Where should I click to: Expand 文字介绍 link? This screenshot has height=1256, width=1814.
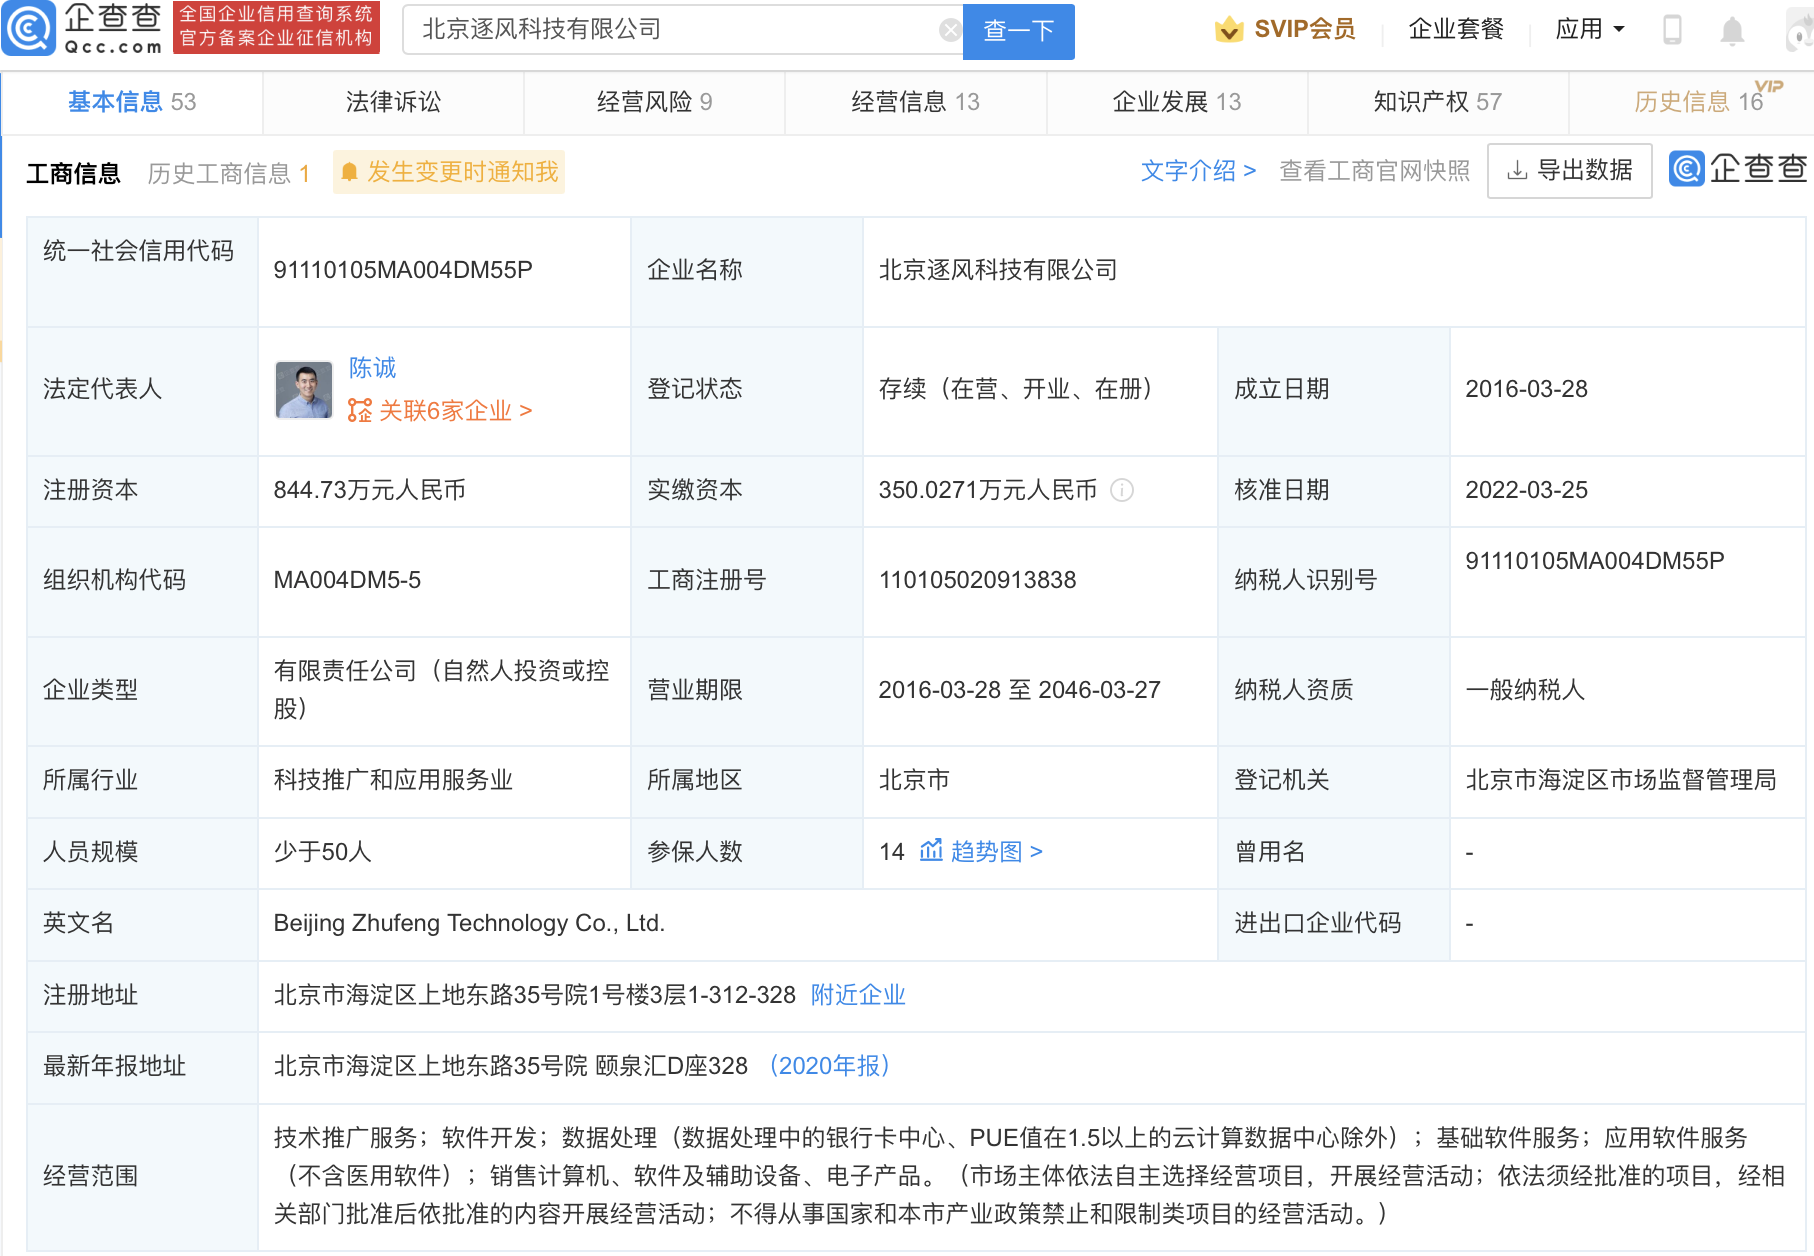[x=1197, y=171]
